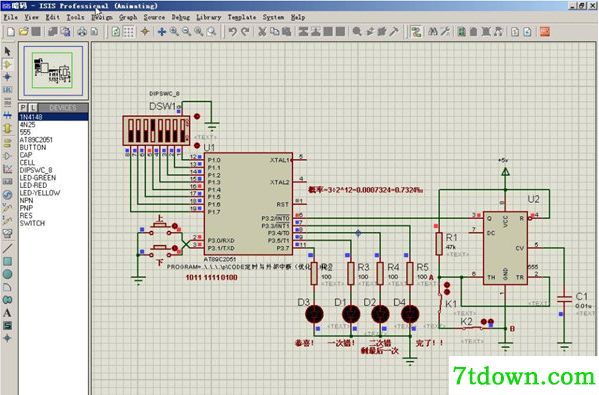Click the orange icon at the toolbar's right end
The width and height of the screenshot is (599, 395).
[545, 32]
